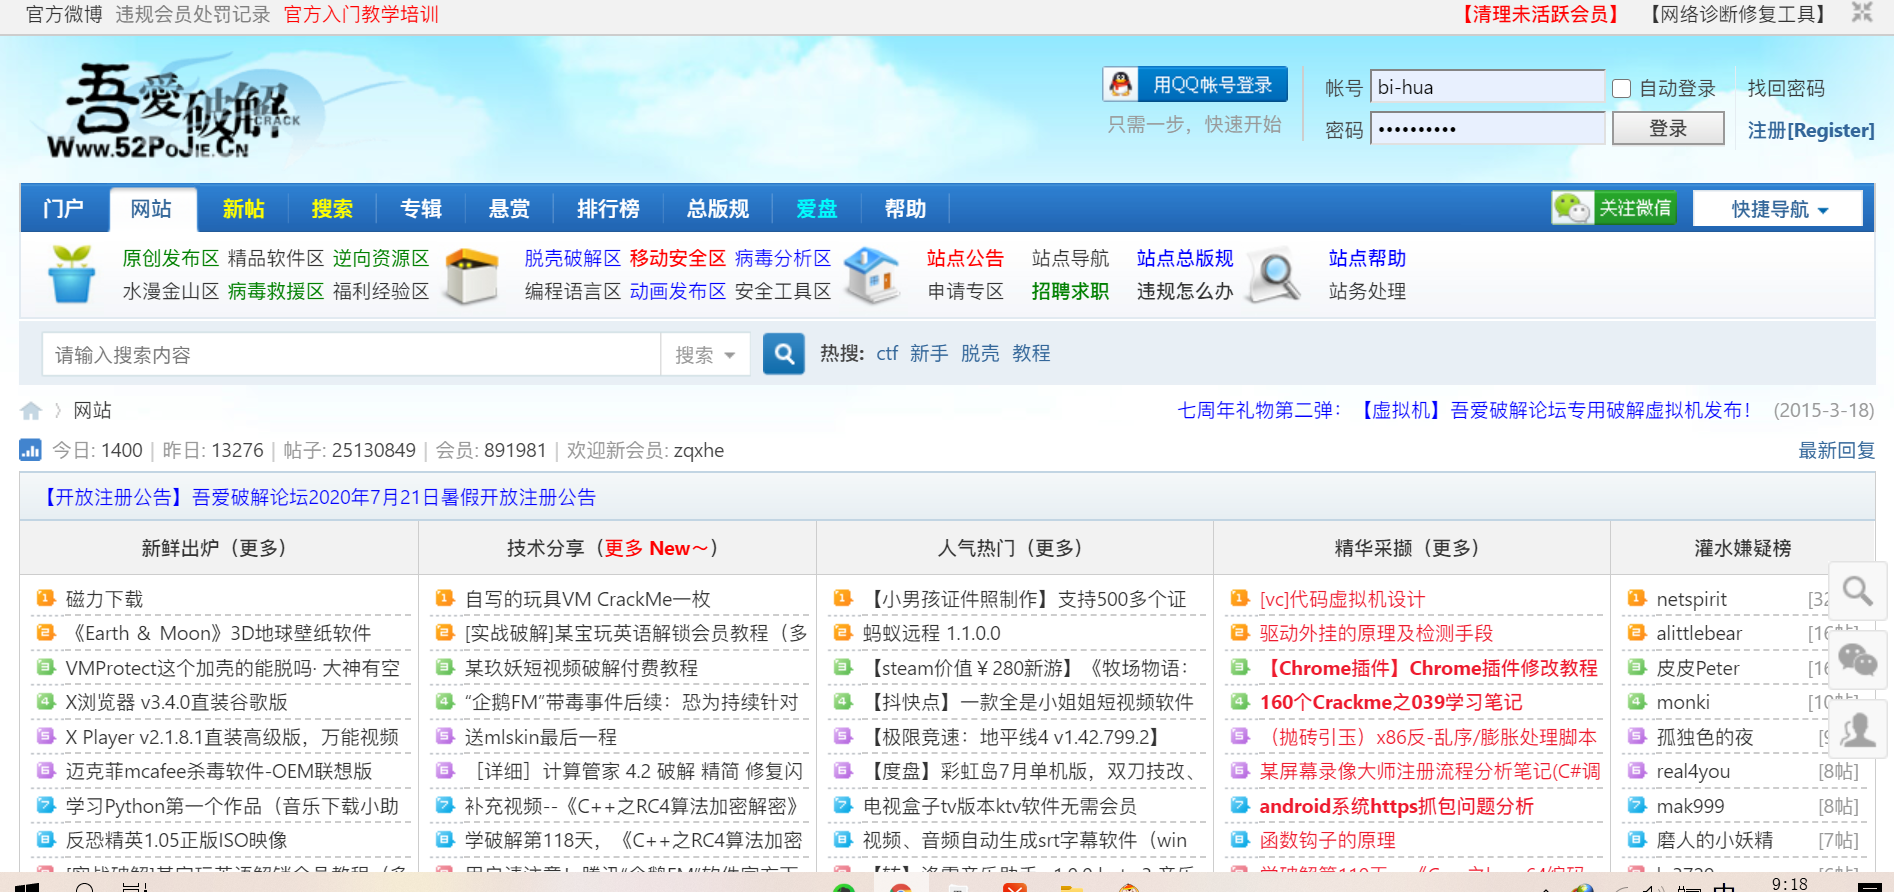Open the 搜索 type dropdown in search bar
Screen dimensions: 1894x892
coord(705,355)
